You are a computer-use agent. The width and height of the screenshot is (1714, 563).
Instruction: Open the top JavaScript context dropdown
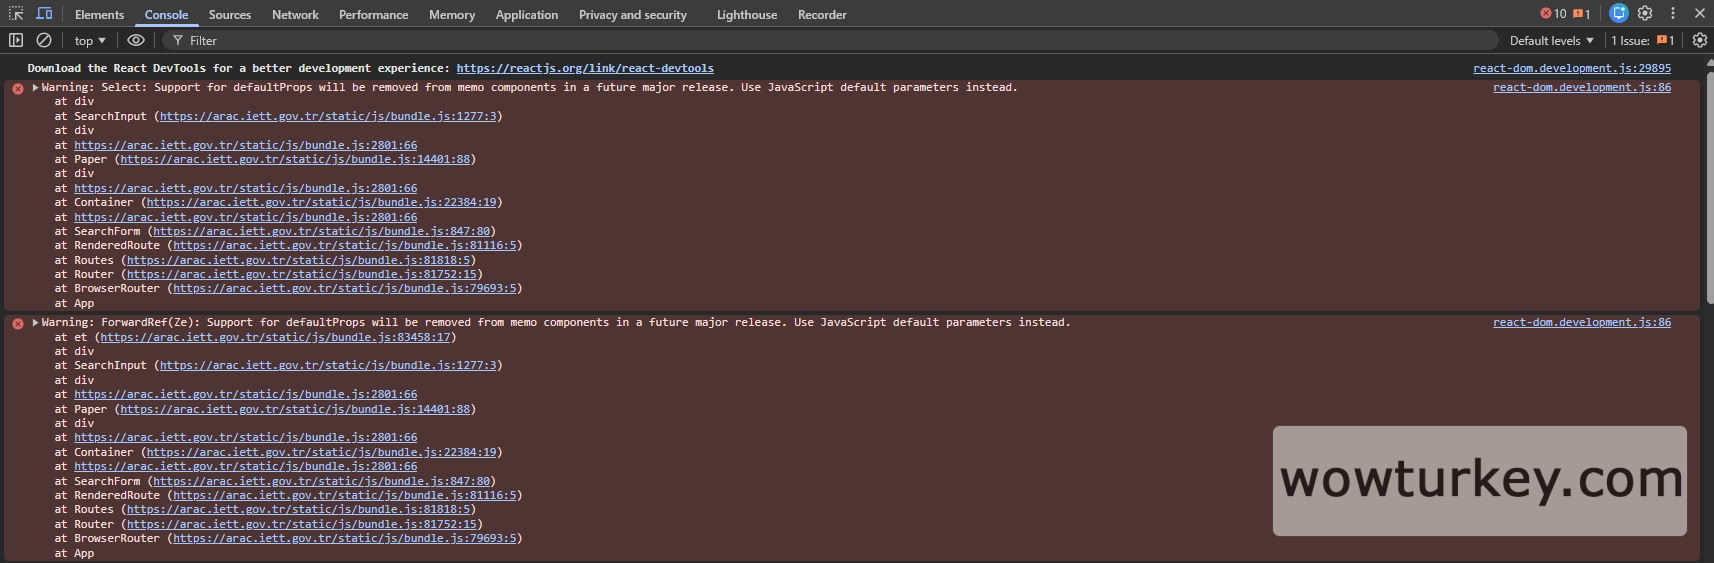[90, 41]
